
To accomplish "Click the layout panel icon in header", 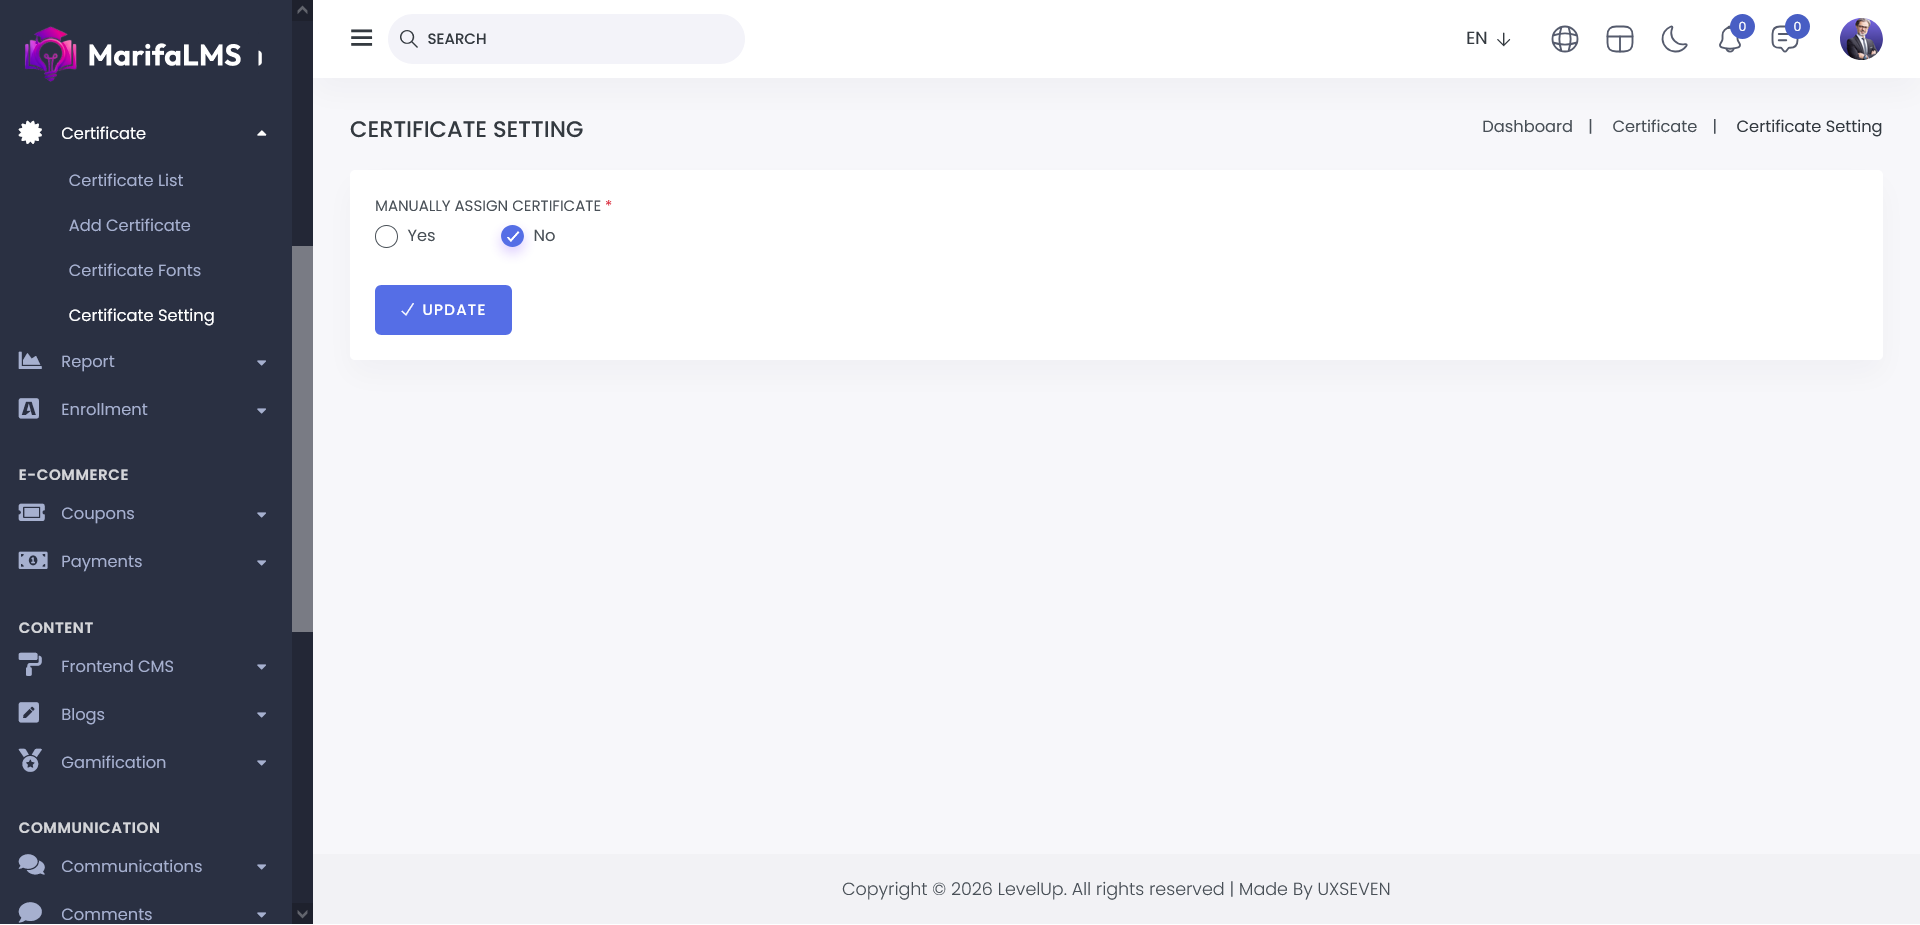I will [x=1619, y=39].
